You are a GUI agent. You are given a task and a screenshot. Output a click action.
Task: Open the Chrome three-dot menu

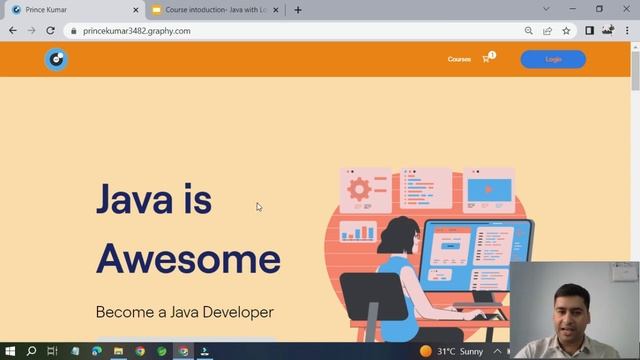click(x=627, y=31)
